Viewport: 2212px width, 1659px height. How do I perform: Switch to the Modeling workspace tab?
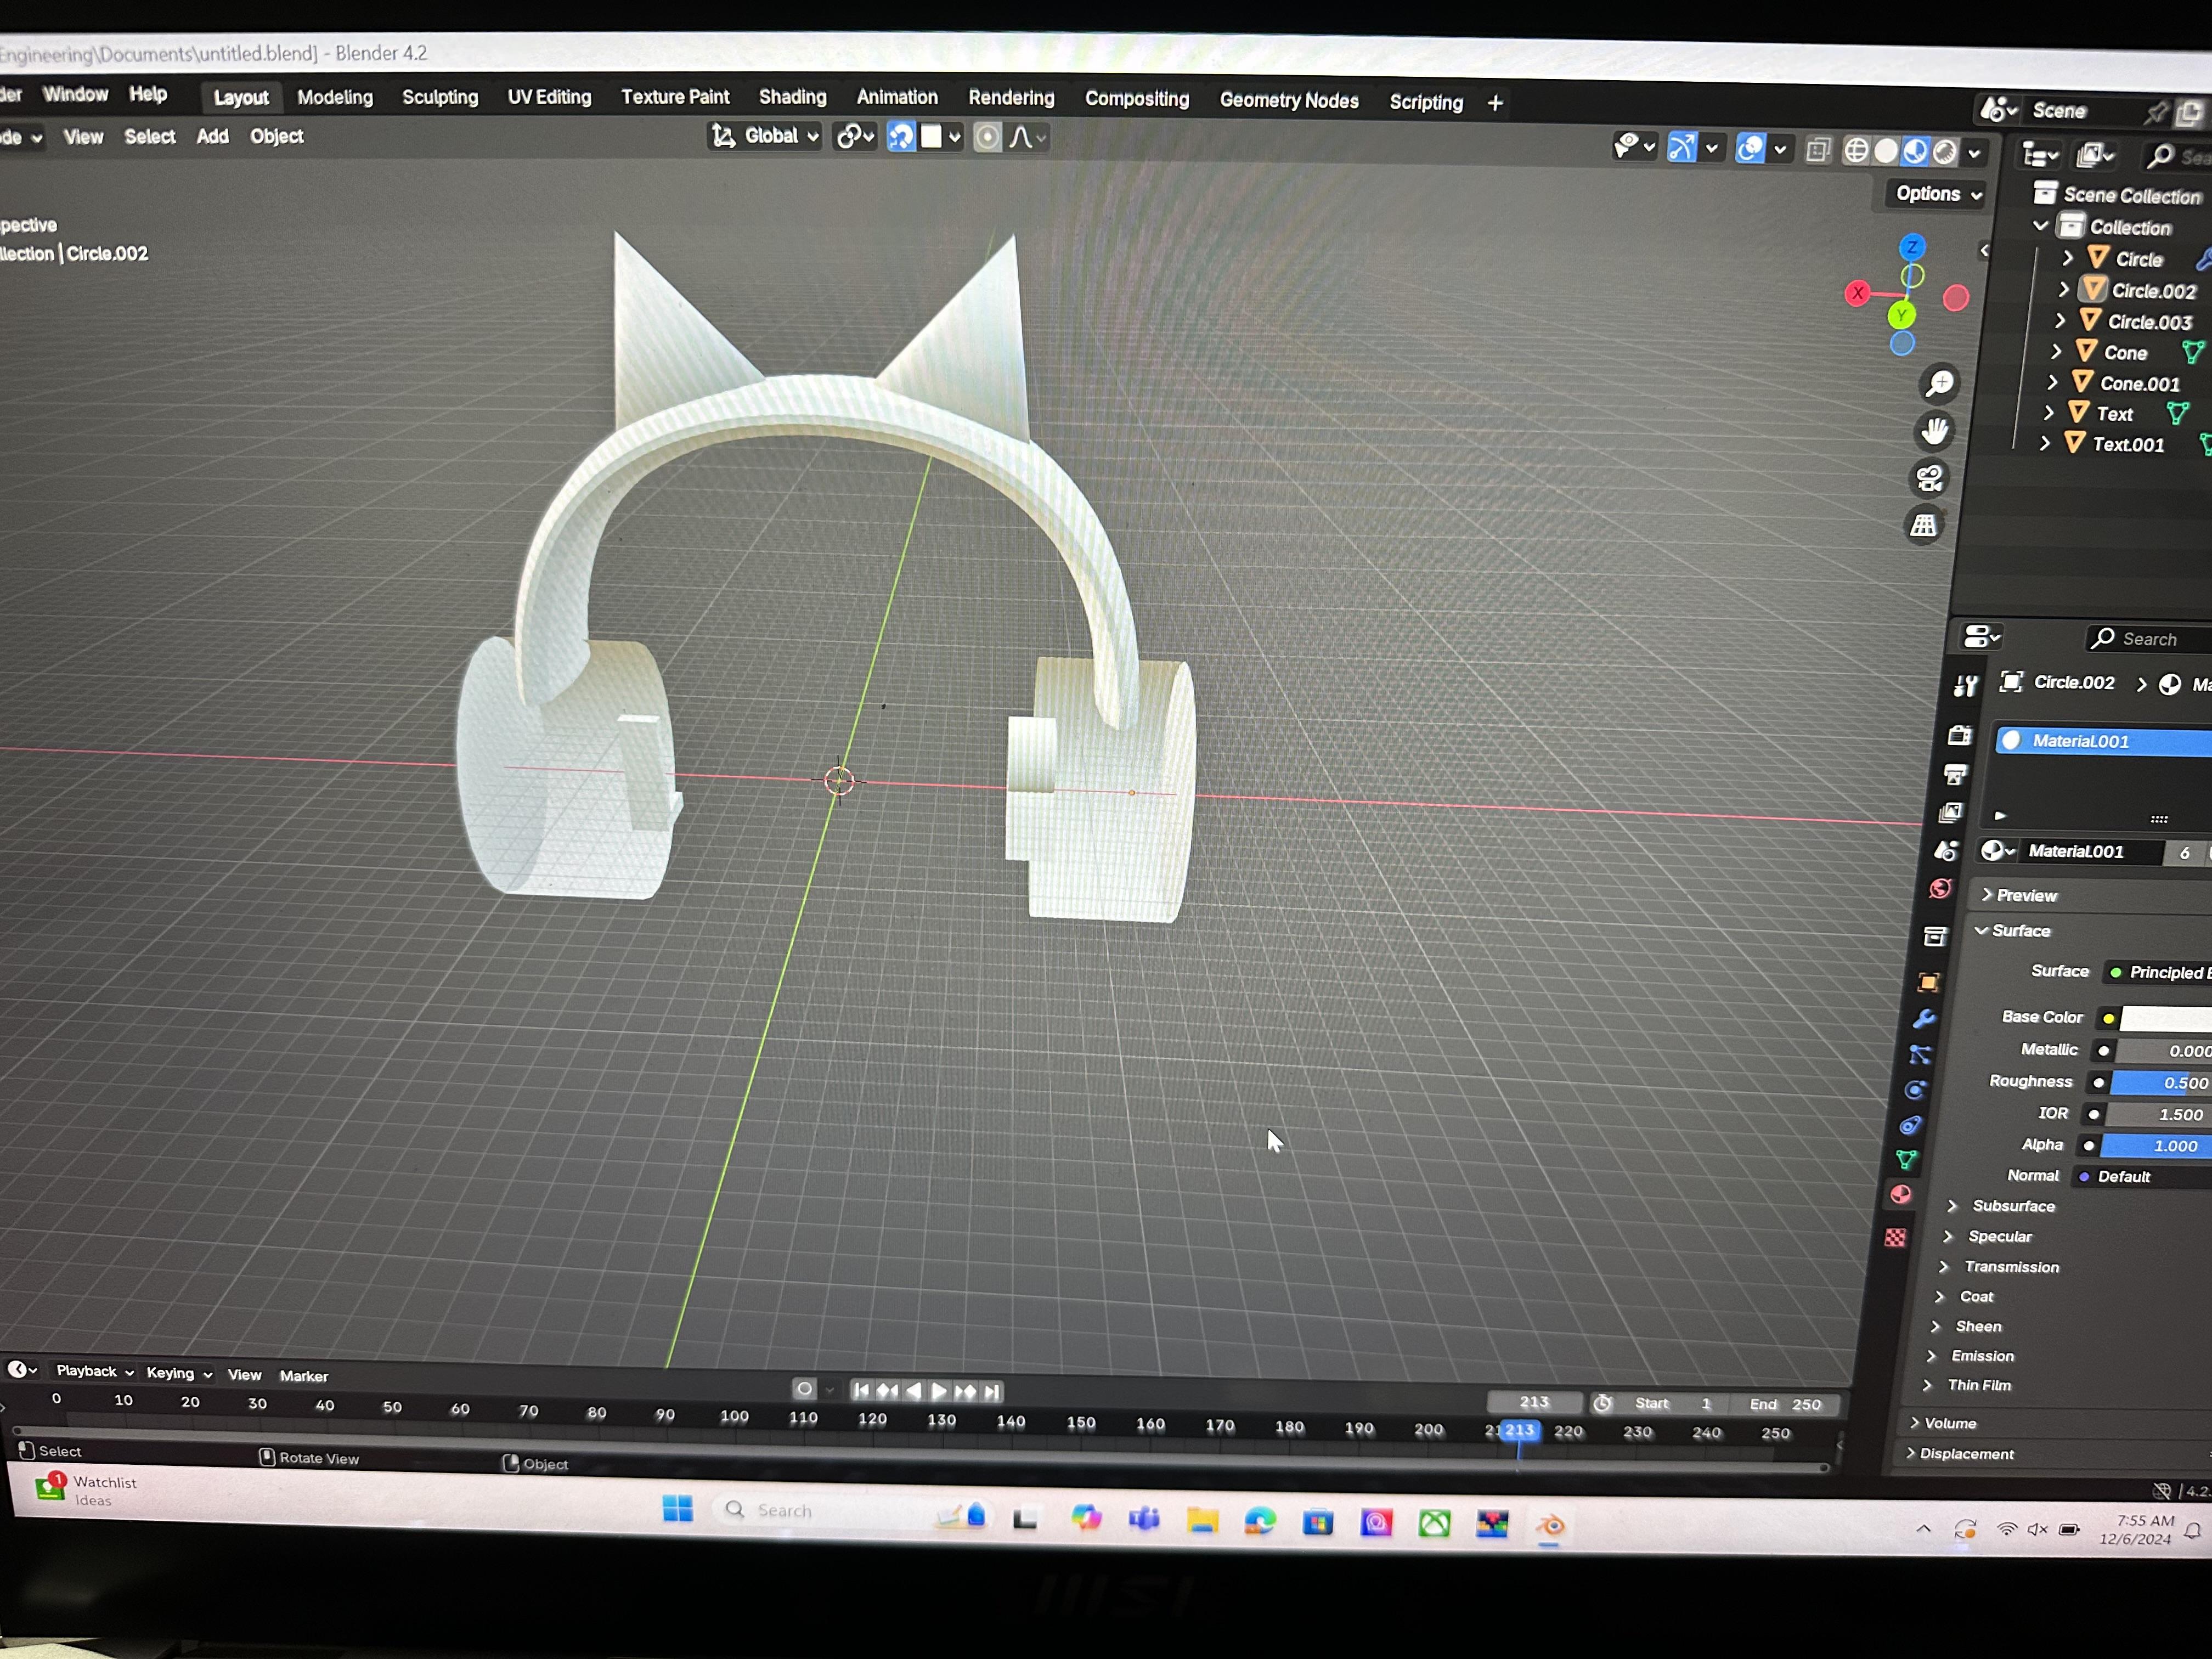335,97
